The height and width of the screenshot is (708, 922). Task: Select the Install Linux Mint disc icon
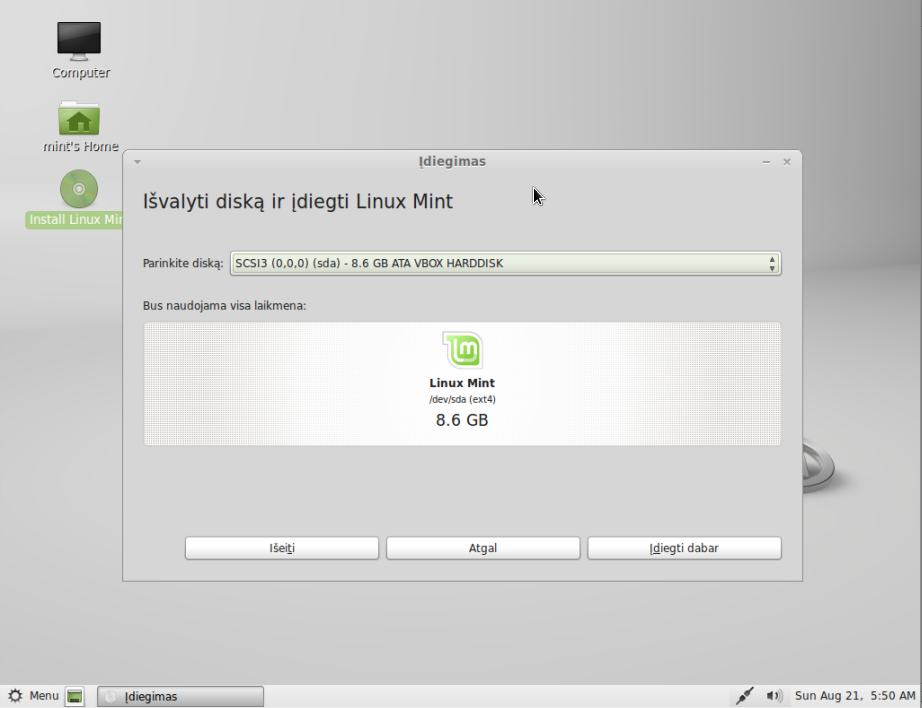point(79,189)
